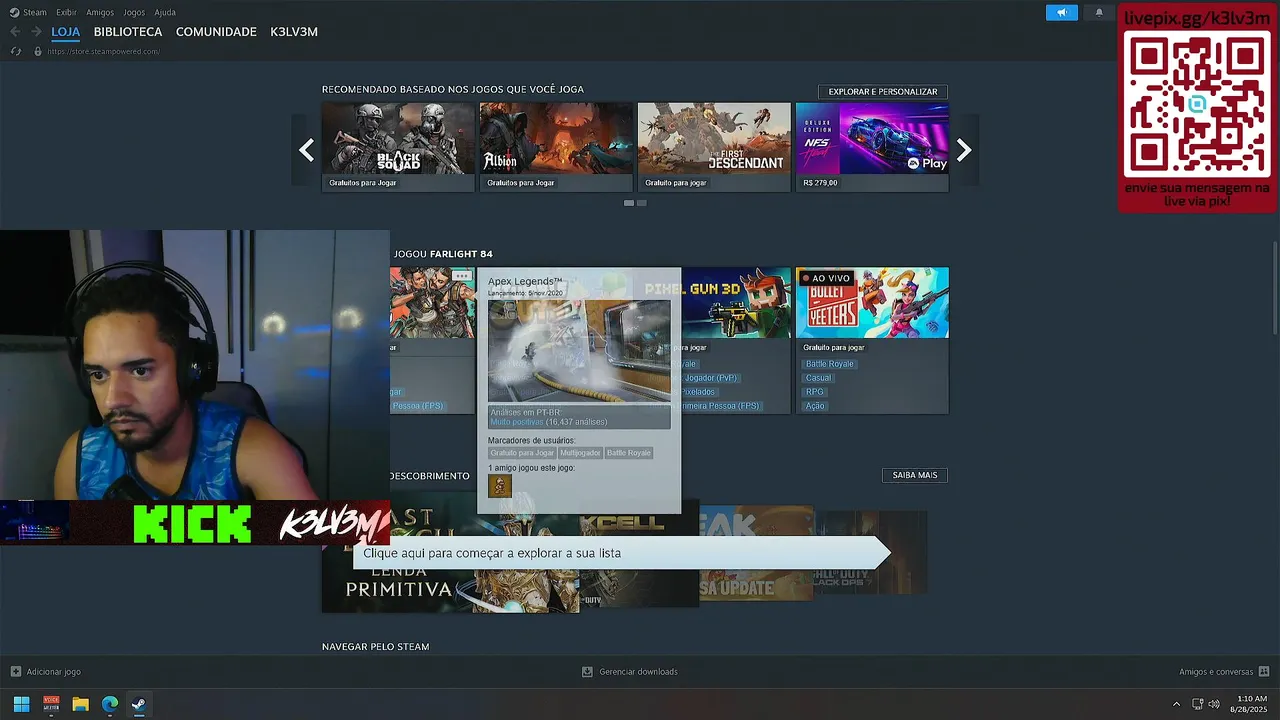
Task: Click the store URL address field
Action: point(104,51)
